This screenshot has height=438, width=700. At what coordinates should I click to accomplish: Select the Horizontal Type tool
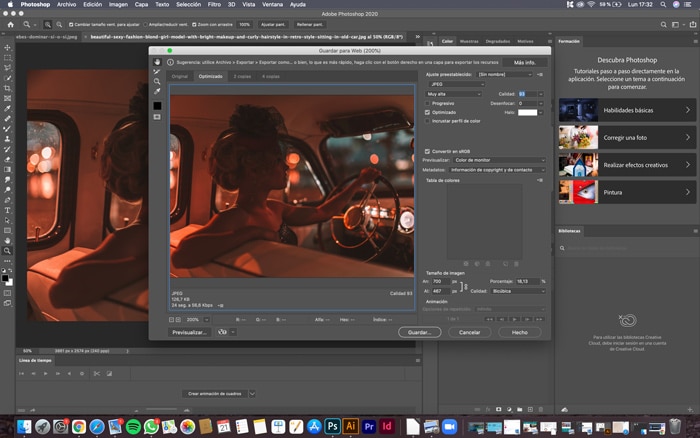point(7,210)
